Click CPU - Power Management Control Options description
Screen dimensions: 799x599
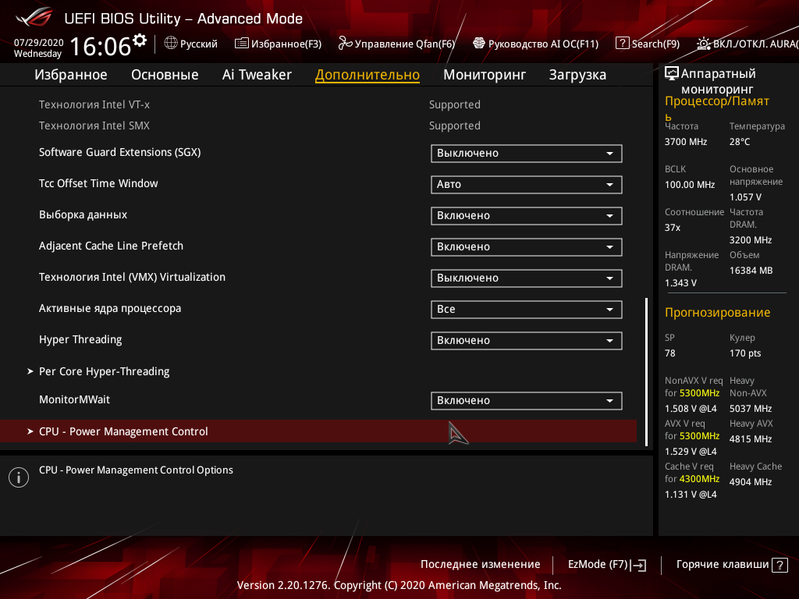coord(136,470)
